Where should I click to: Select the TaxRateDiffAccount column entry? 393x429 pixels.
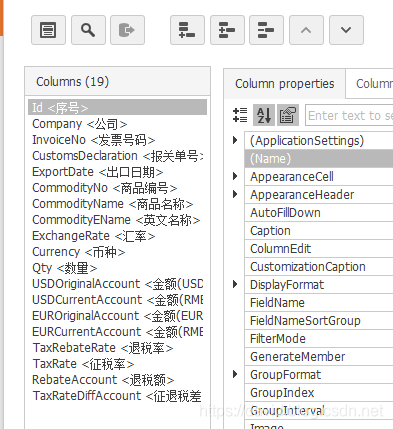(117, 396)
